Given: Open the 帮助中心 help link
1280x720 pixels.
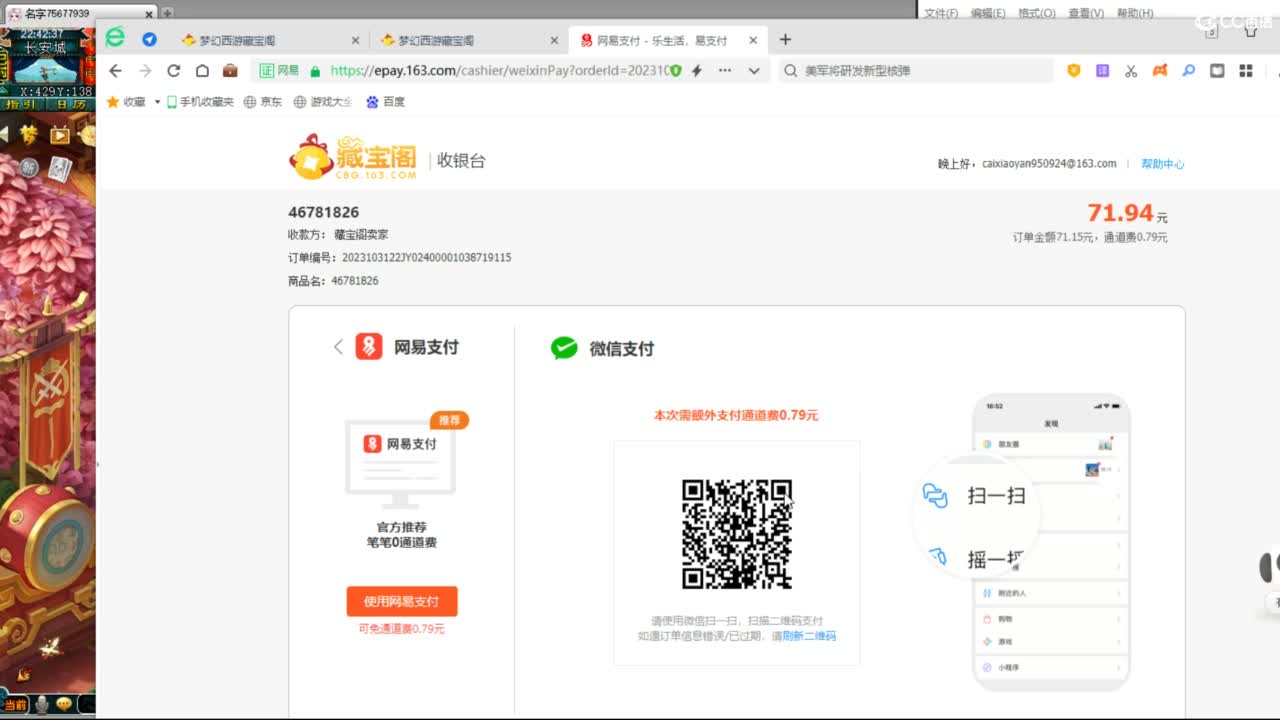Looking at the screenshot, I should [x=1162, y=164].
